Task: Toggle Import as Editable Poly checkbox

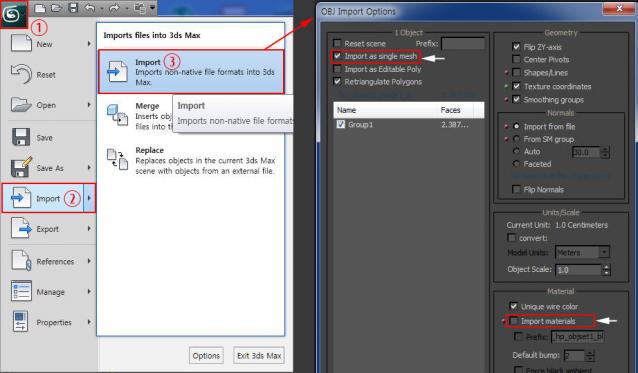Action: coord(337,69)
